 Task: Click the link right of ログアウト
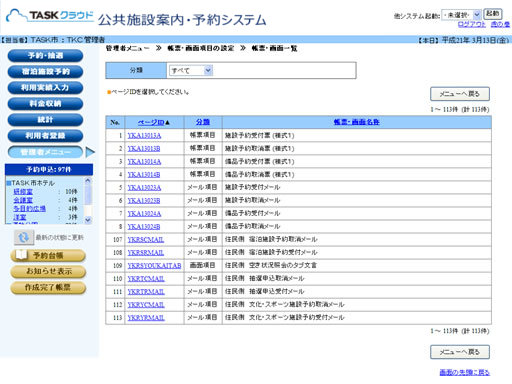(500, 24)
